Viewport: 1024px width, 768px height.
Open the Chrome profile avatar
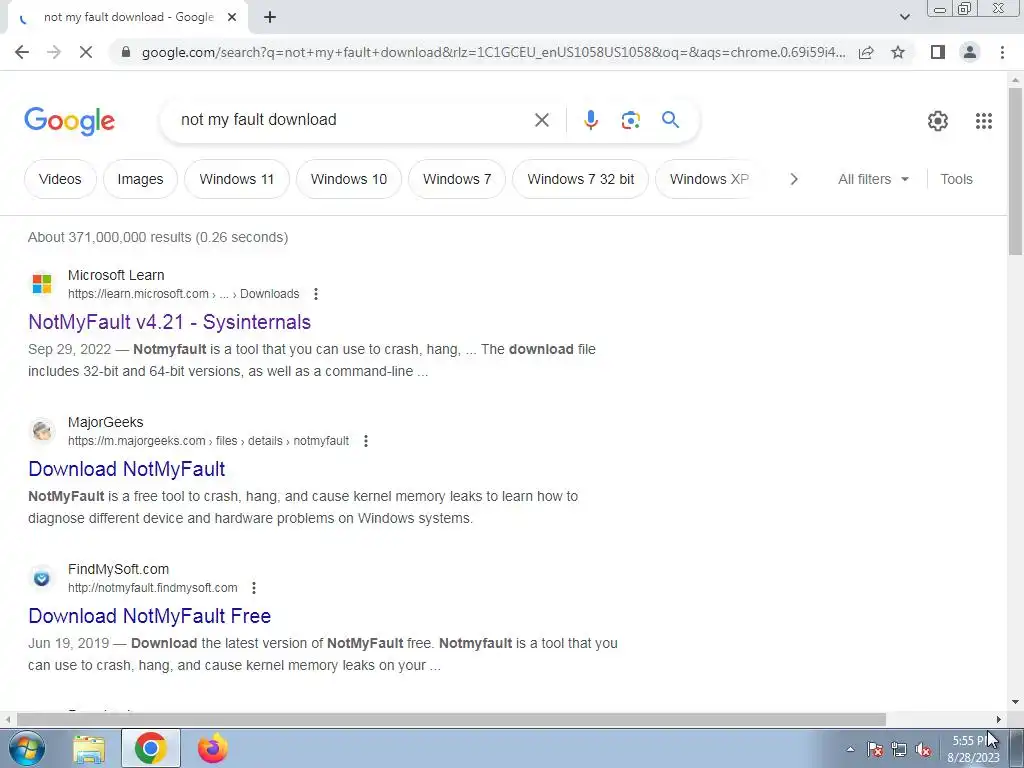(970, 52)
